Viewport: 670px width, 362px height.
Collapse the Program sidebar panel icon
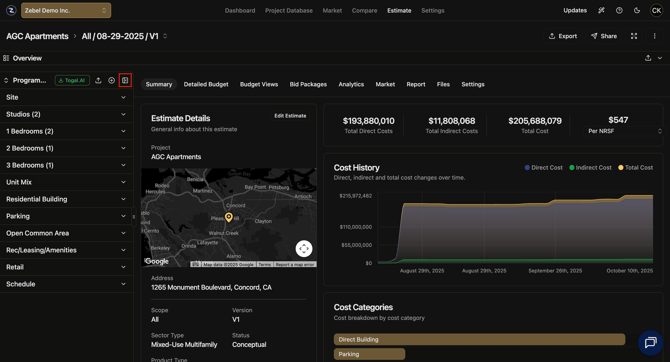coord(125,80)
